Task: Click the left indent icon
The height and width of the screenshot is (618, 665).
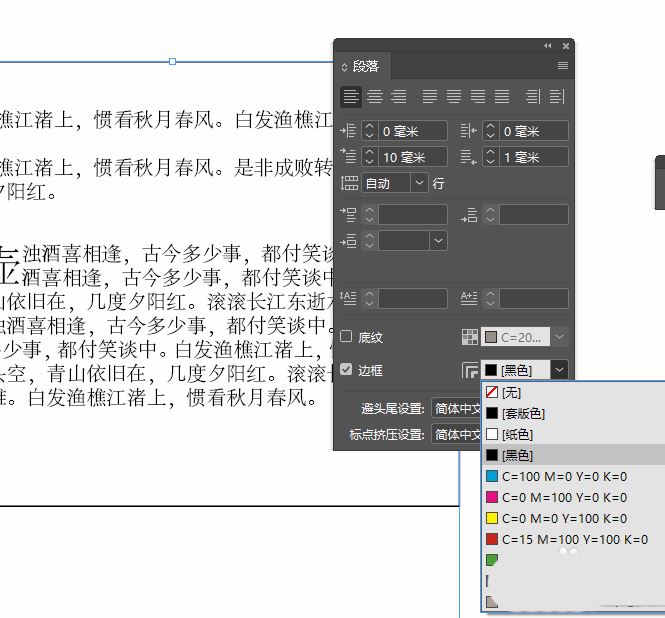Action: coord(348,131)
